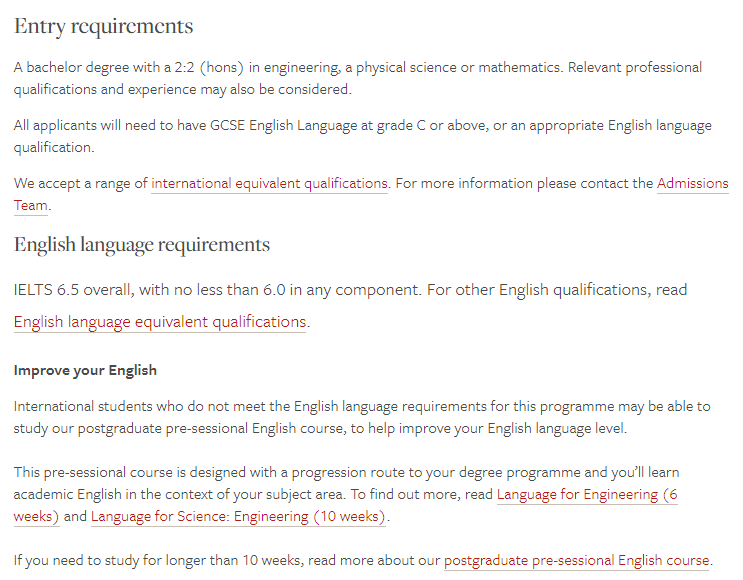Click the 'For other English qualifications, read' text
Image resolution: width=743 pixels, height=580 pixels.
click(x=557, y=290)
